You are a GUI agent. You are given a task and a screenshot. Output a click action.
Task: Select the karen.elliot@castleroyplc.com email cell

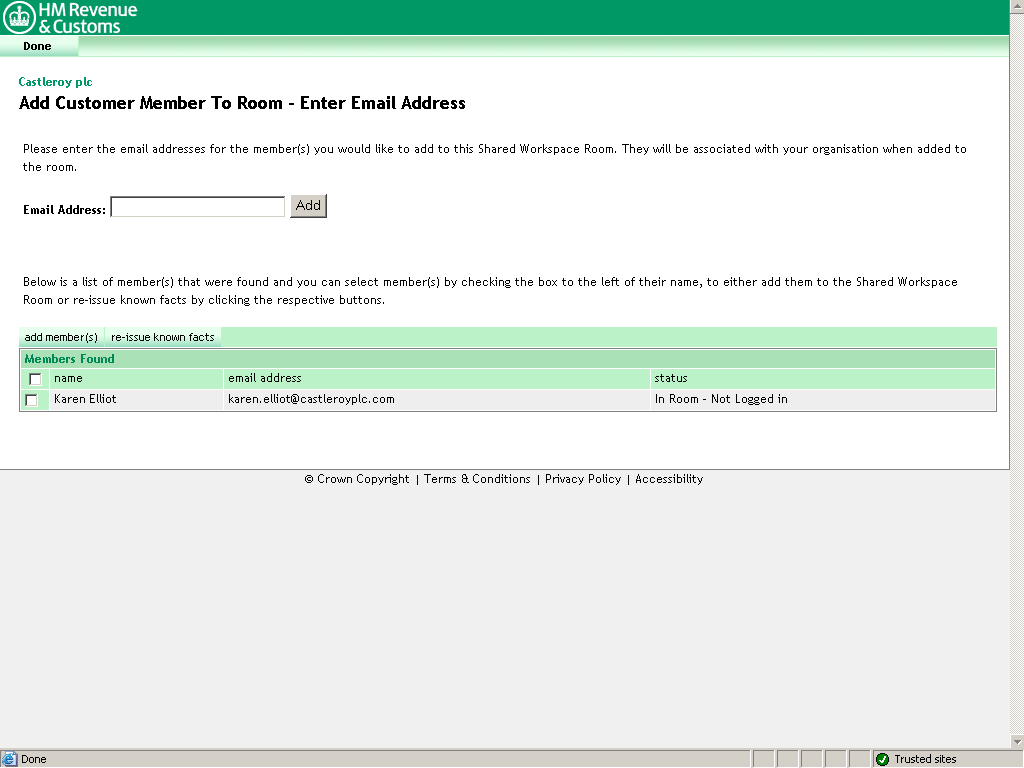click(311, 399)
